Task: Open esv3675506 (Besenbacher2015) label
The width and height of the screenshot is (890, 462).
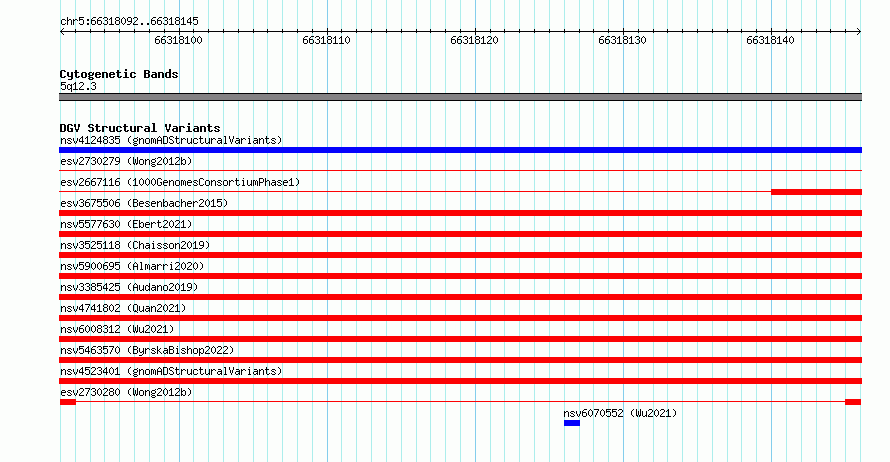Action: pos(144,203)
